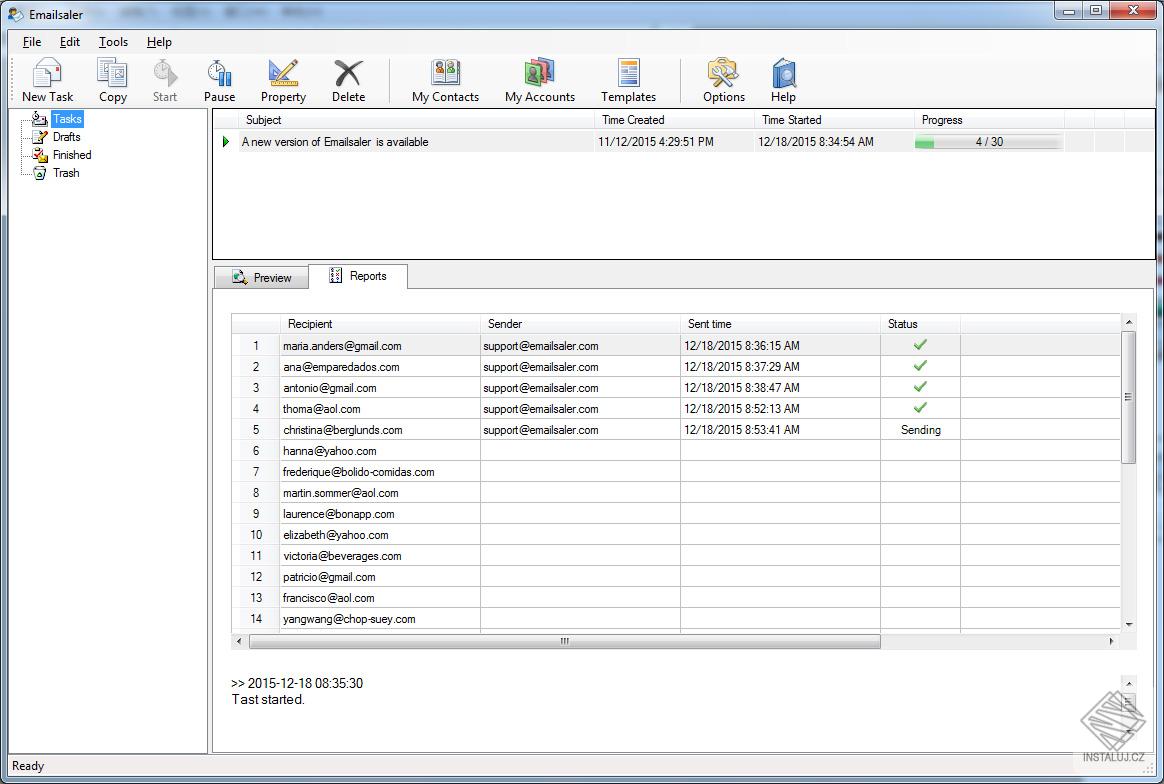Screen dimensions: 1164x784
Task: Select the Tasks folder in tree
Action: click(67, 119)
